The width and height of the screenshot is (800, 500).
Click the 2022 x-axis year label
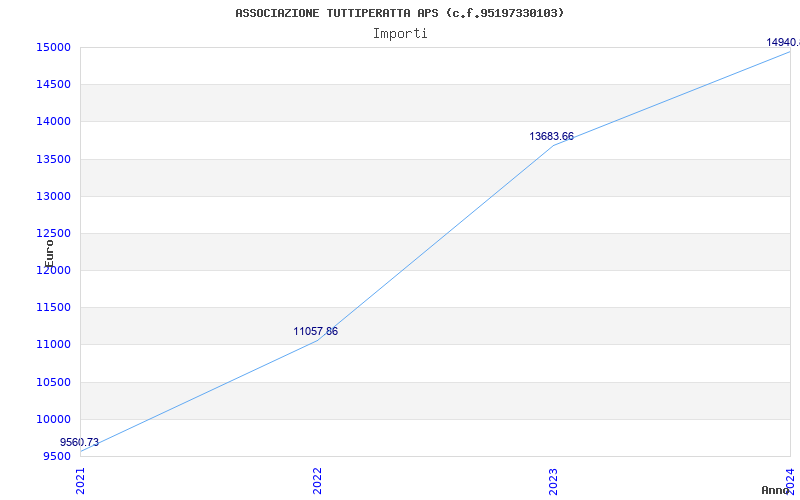tap(317, 479)
